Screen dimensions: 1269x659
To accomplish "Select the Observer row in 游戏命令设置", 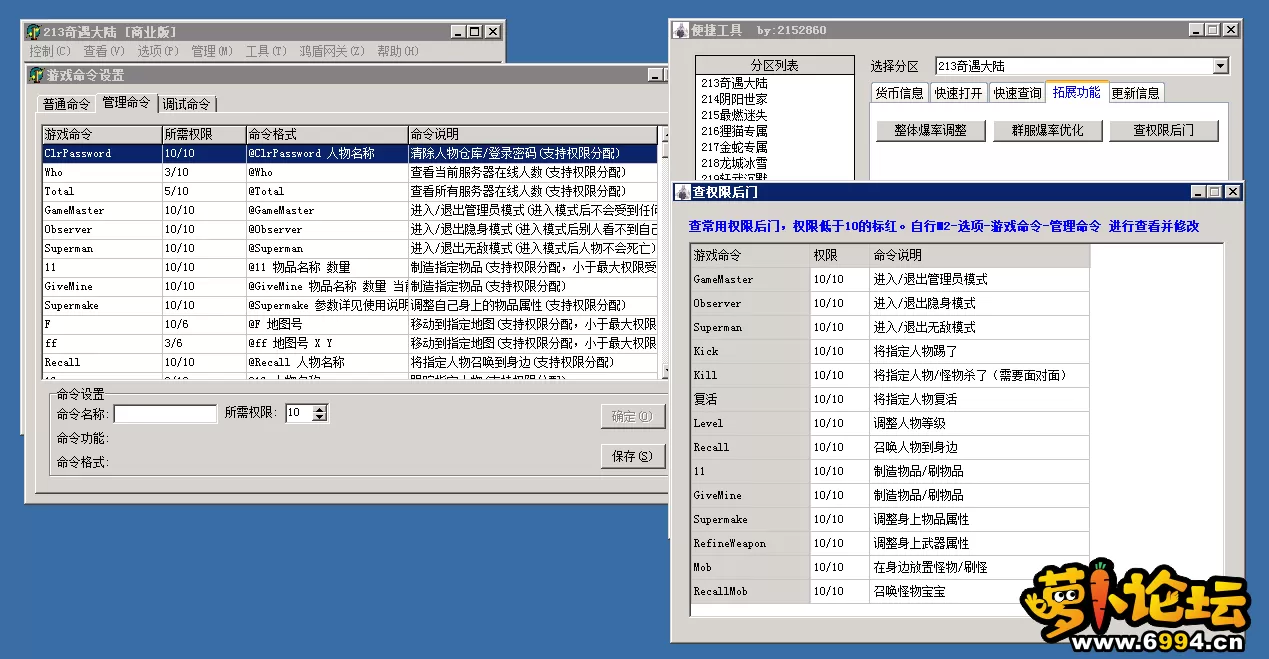I will (x=350, y=229).
